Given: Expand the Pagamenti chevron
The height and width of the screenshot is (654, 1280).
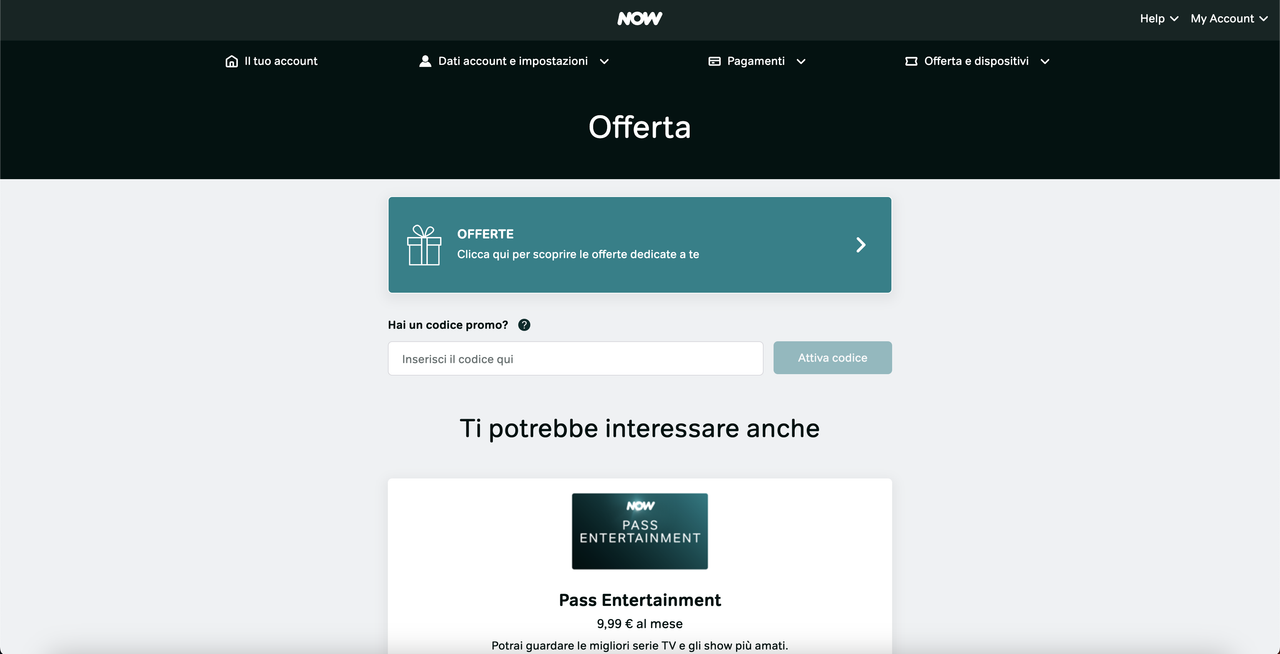Looking at the screenshot, I should 801,61.
